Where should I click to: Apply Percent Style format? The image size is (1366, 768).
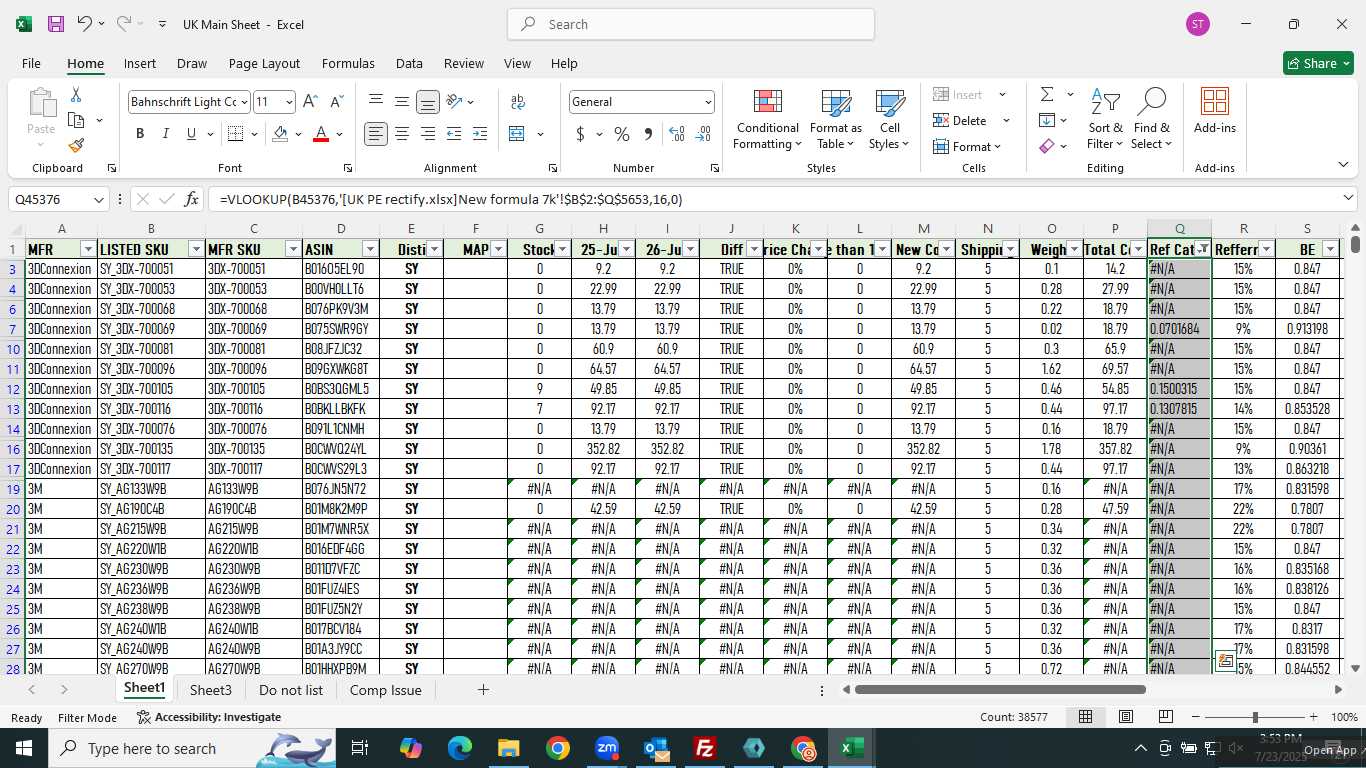click(x=622, y=134)
